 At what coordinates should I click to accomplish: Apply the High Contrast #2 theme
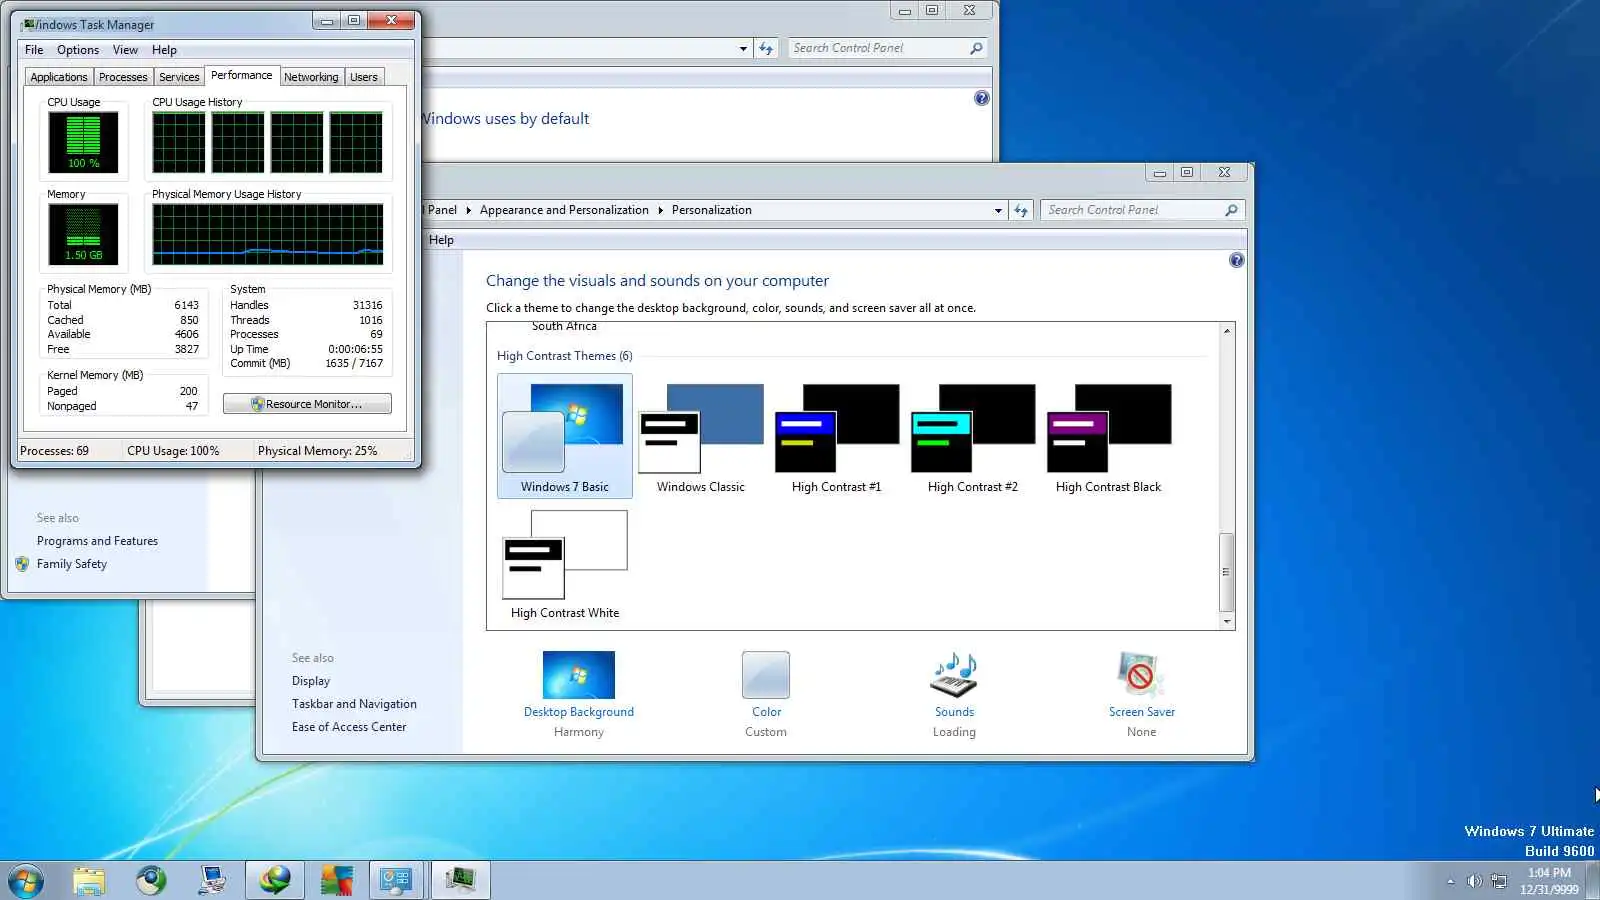tap(973, 436)
